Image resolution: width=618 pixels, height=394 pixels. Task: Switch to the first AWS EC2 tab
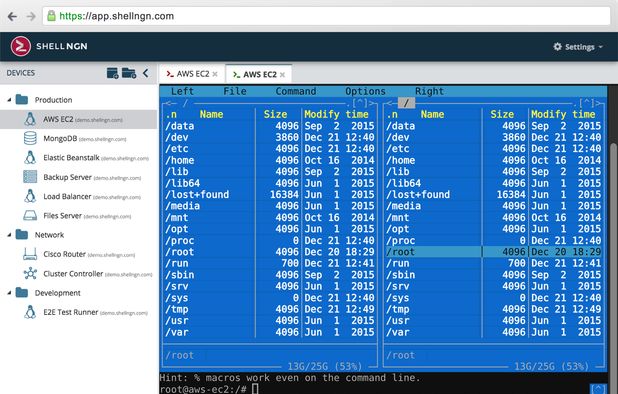click(x=192, y=74)
